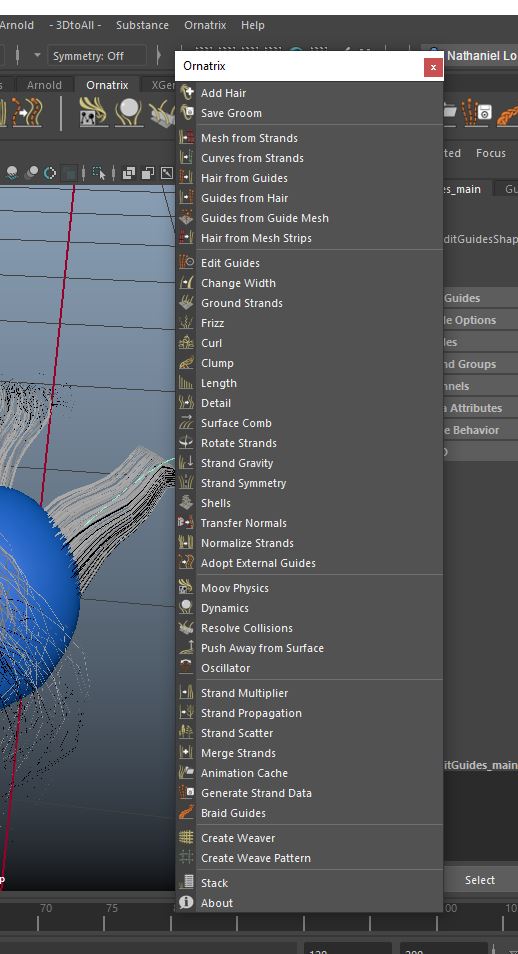Screen dimensions: 518x954
Task: Close the Ornatrix floating menu
Action: [x=433, y=67]
